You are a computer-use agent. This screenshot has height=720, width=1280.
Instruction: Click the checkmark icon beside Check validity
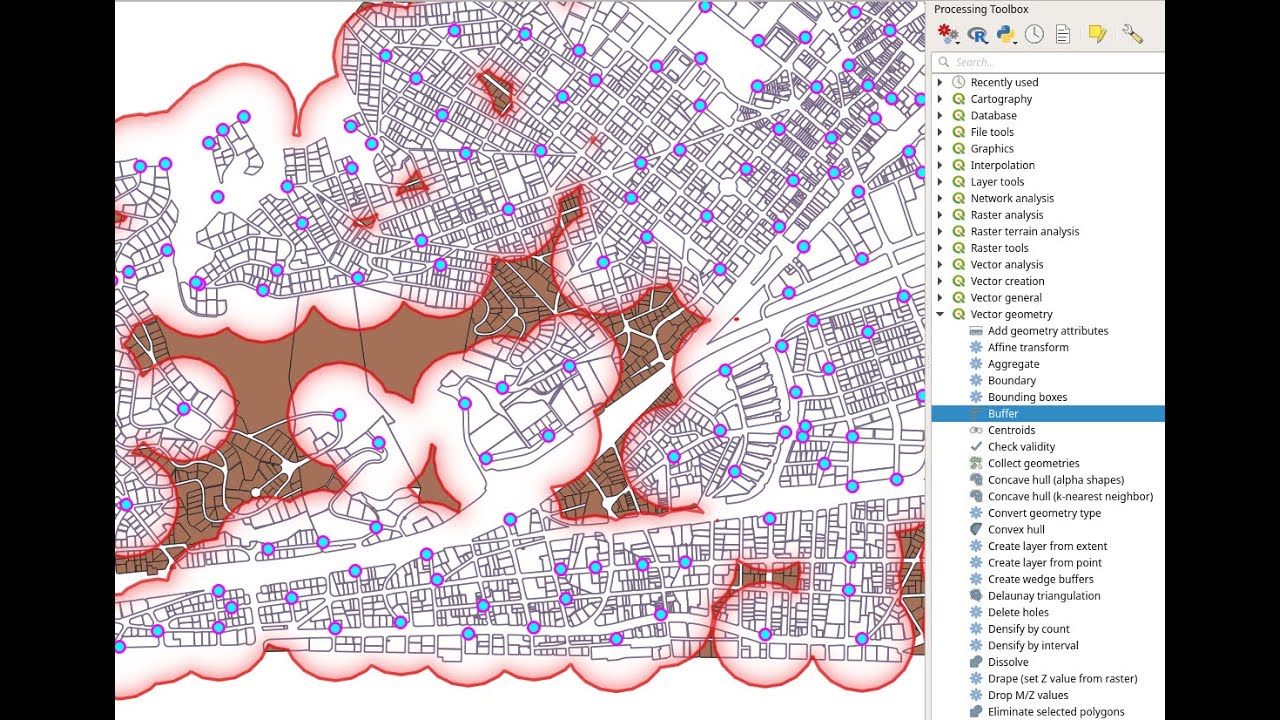[x=976, y=447]
